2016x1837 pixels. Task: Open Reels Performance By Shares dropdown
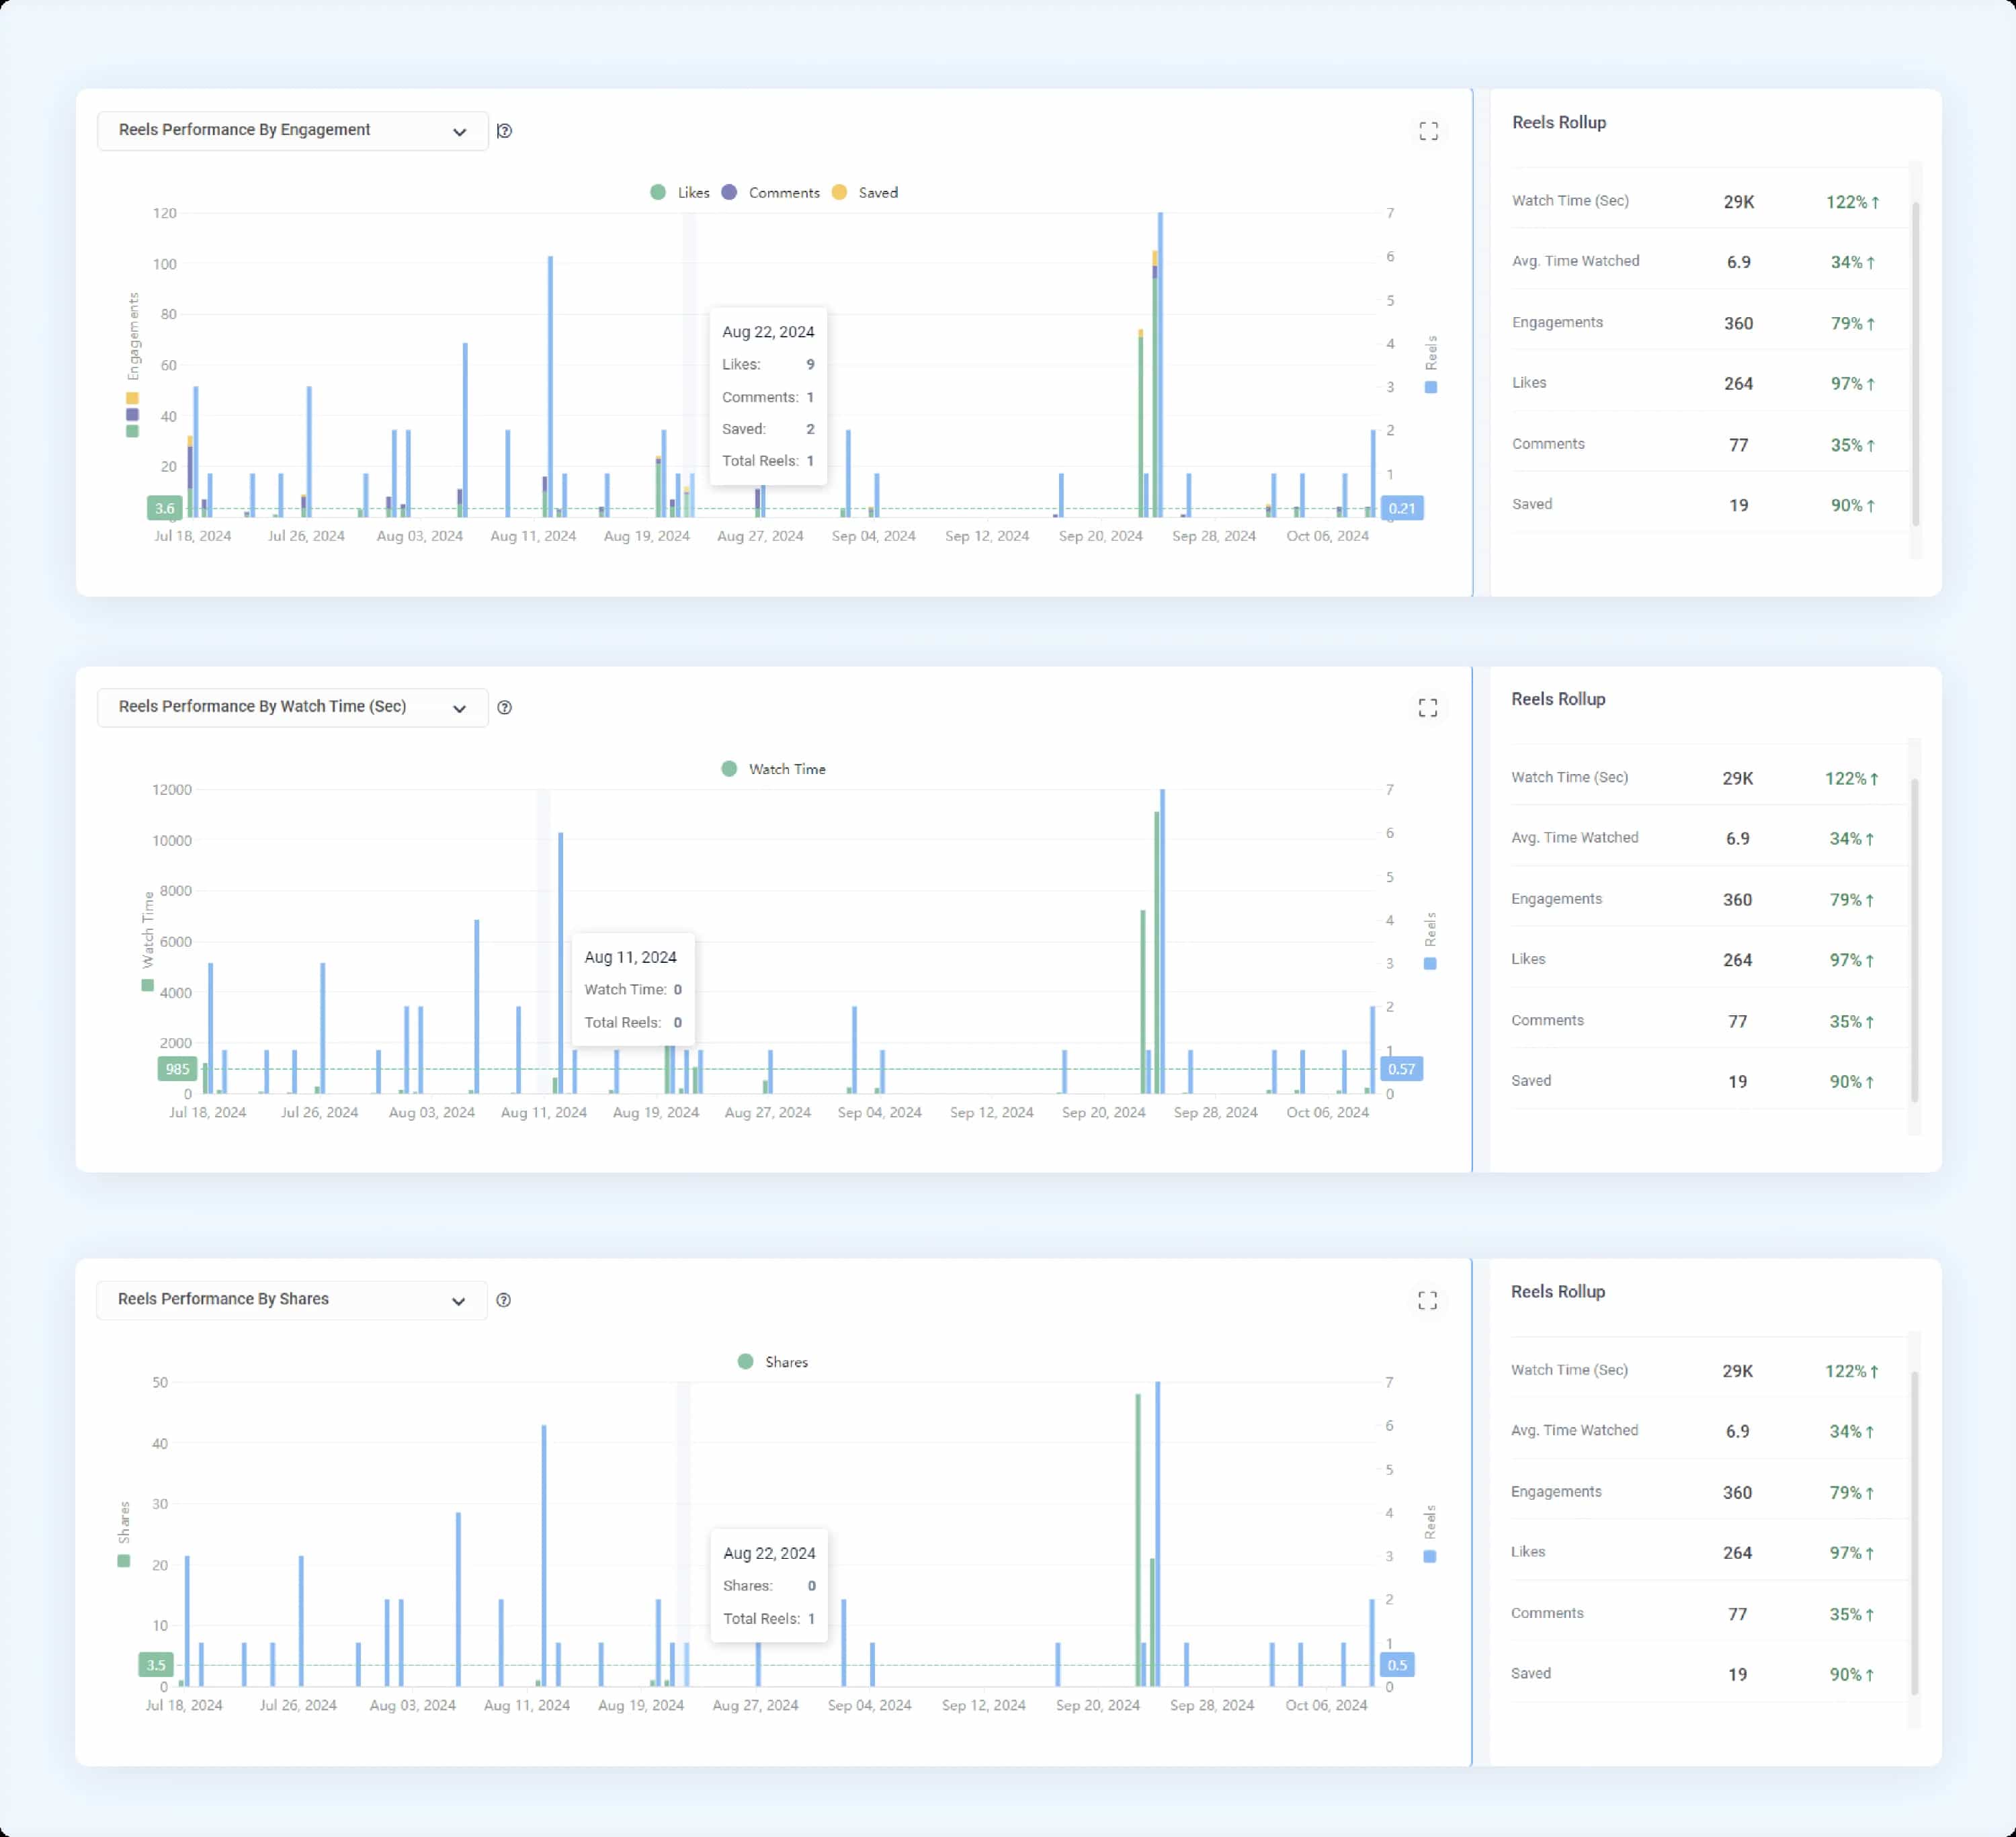click(291, 1300)
